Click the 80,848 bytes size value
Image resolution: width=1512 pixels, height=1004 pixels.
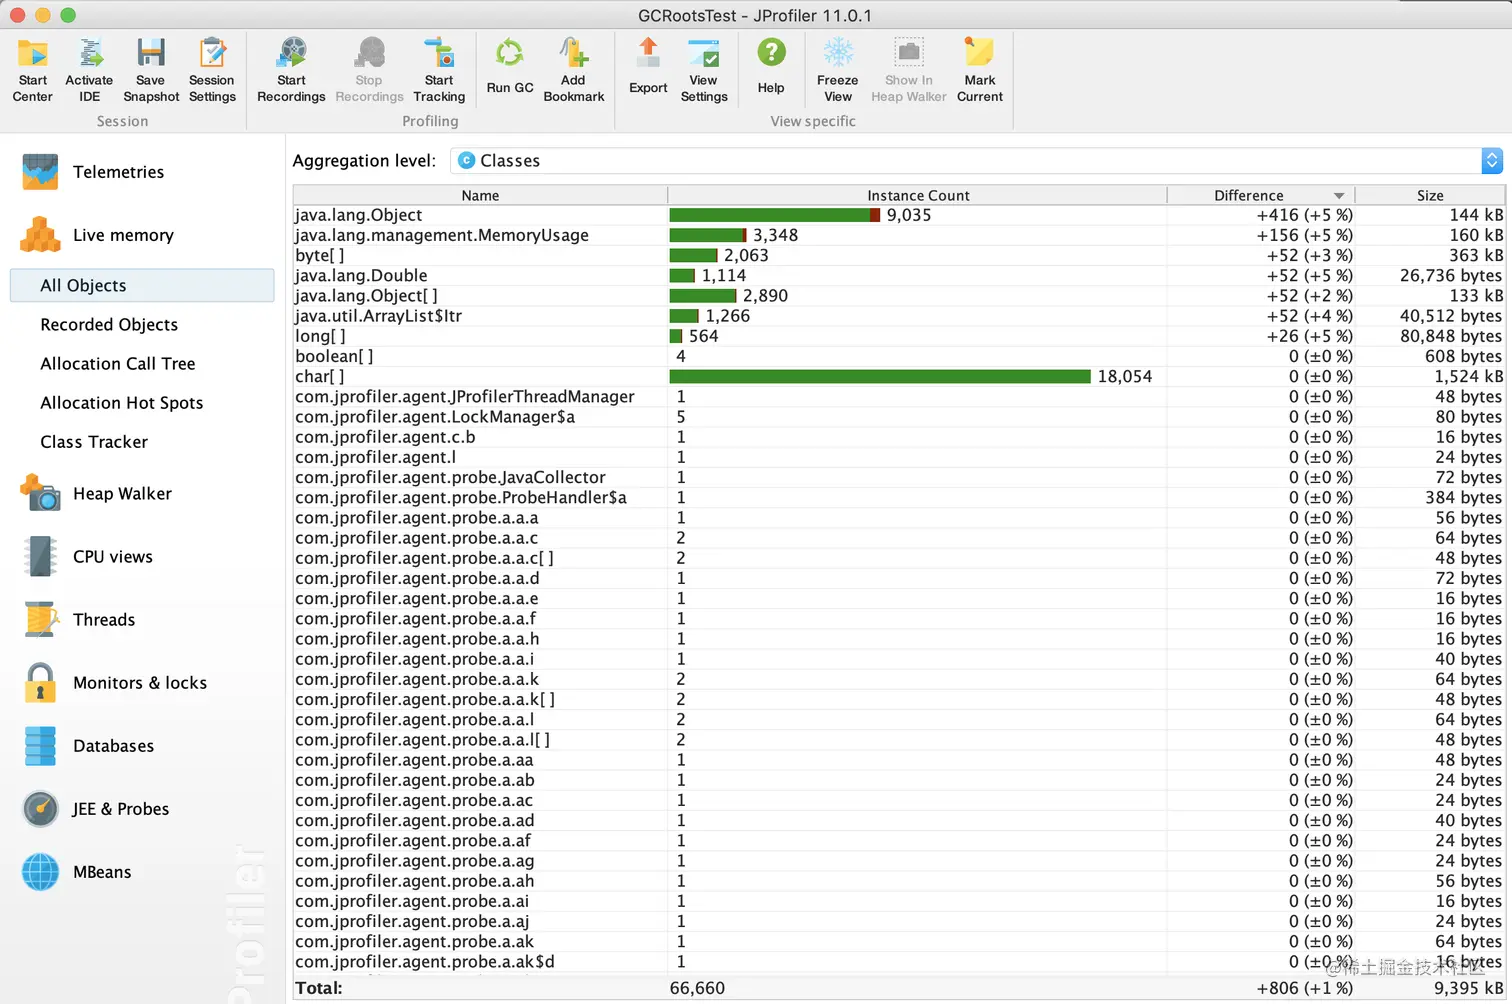point(1451,336)
